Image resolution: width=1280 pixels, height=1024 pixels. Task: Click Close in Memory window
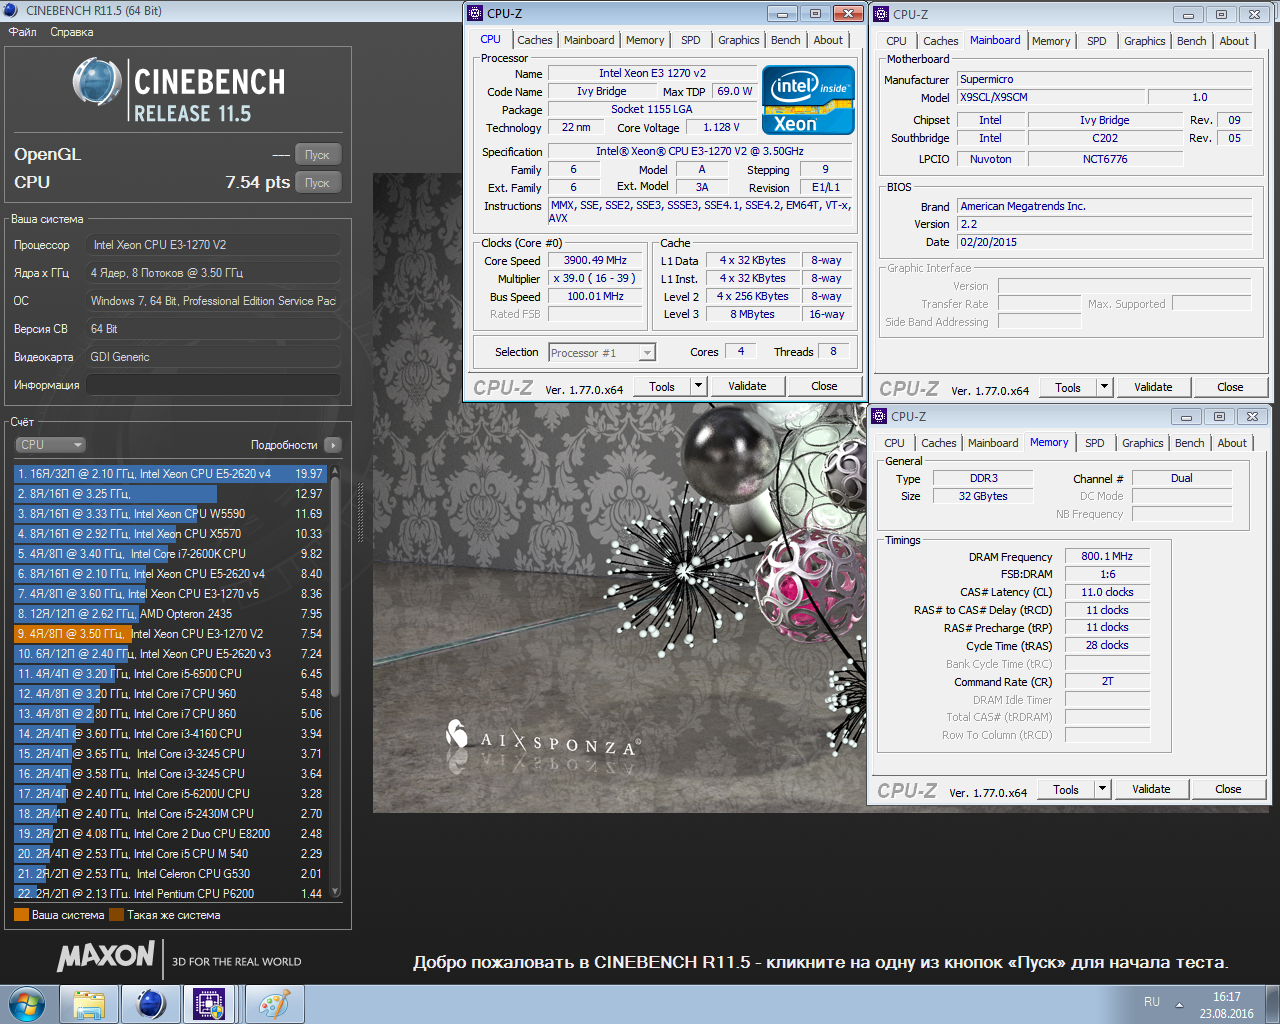[1228, 789]
